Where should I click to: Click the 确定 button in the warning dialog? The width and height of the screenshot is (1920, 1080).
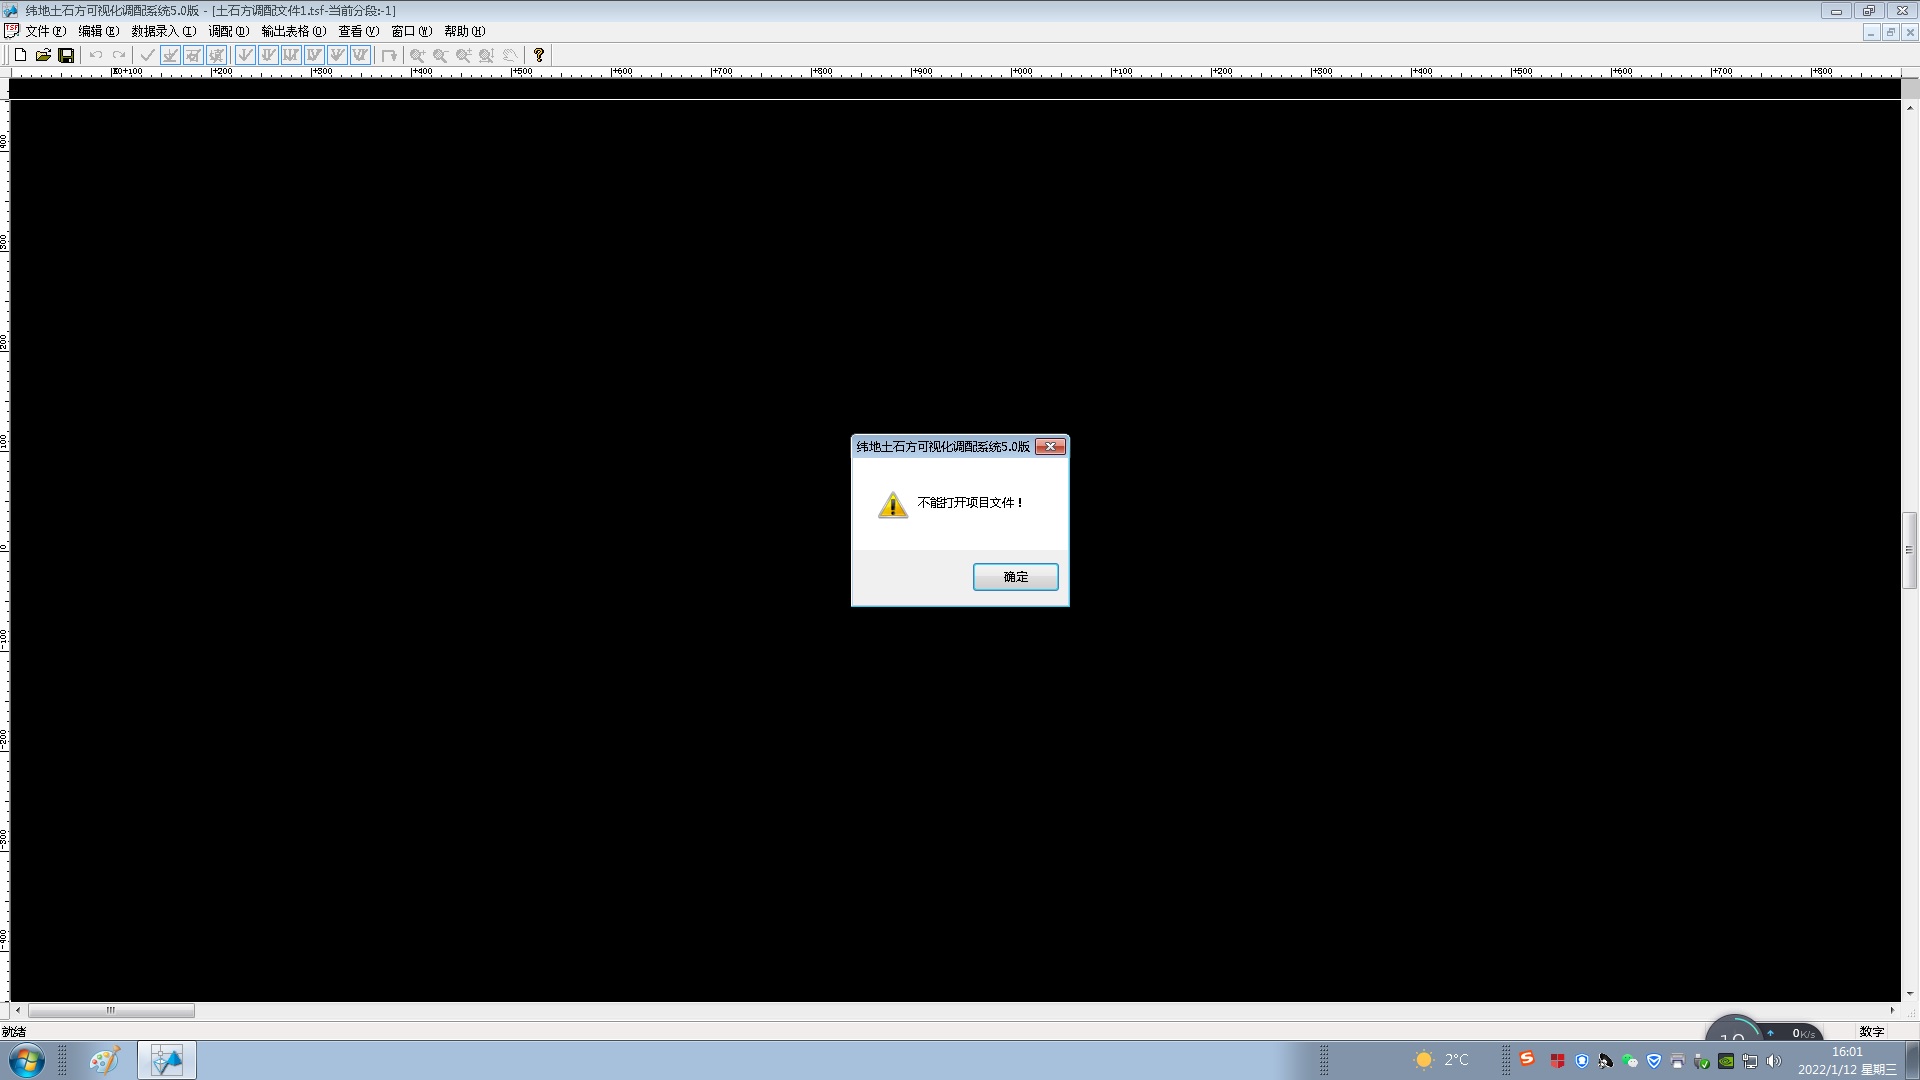click(1015, 577)
